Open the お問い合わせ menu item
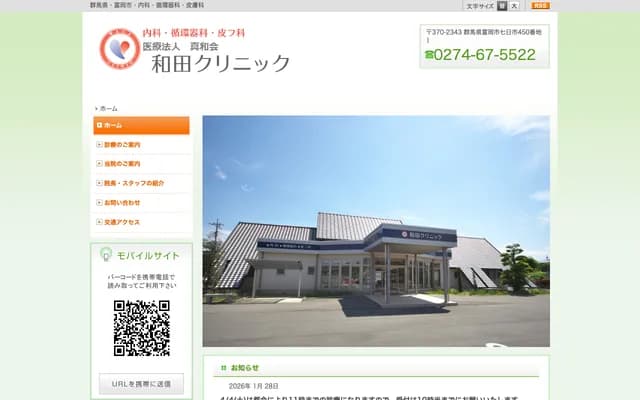 click(141, 202)
